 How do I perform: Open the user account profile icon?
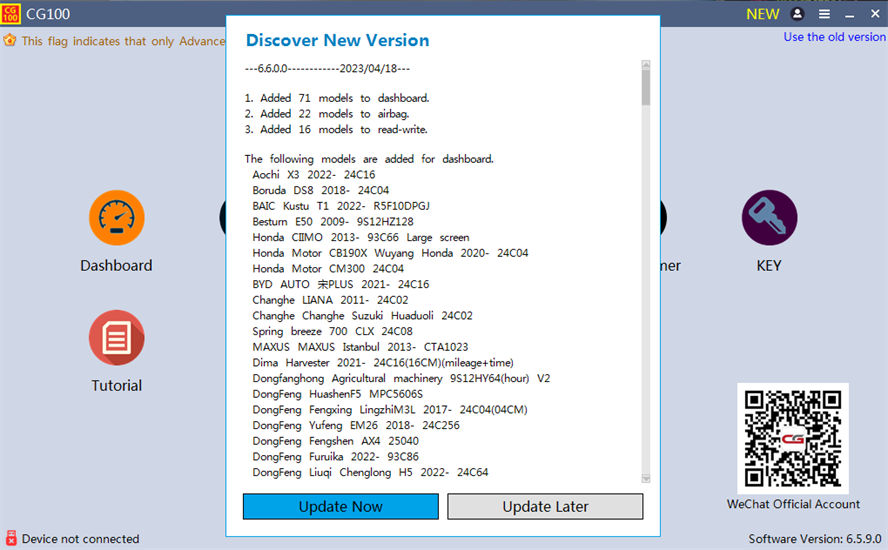[797, 14]
